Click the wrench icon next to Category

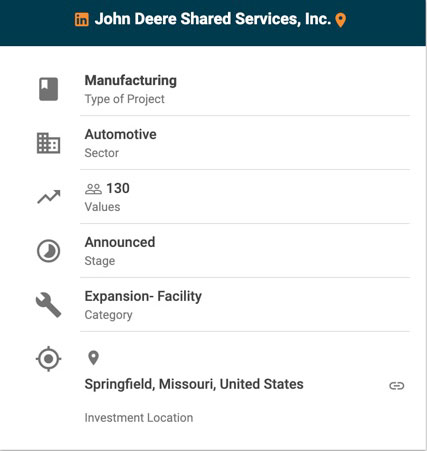(x=49, y=305)
